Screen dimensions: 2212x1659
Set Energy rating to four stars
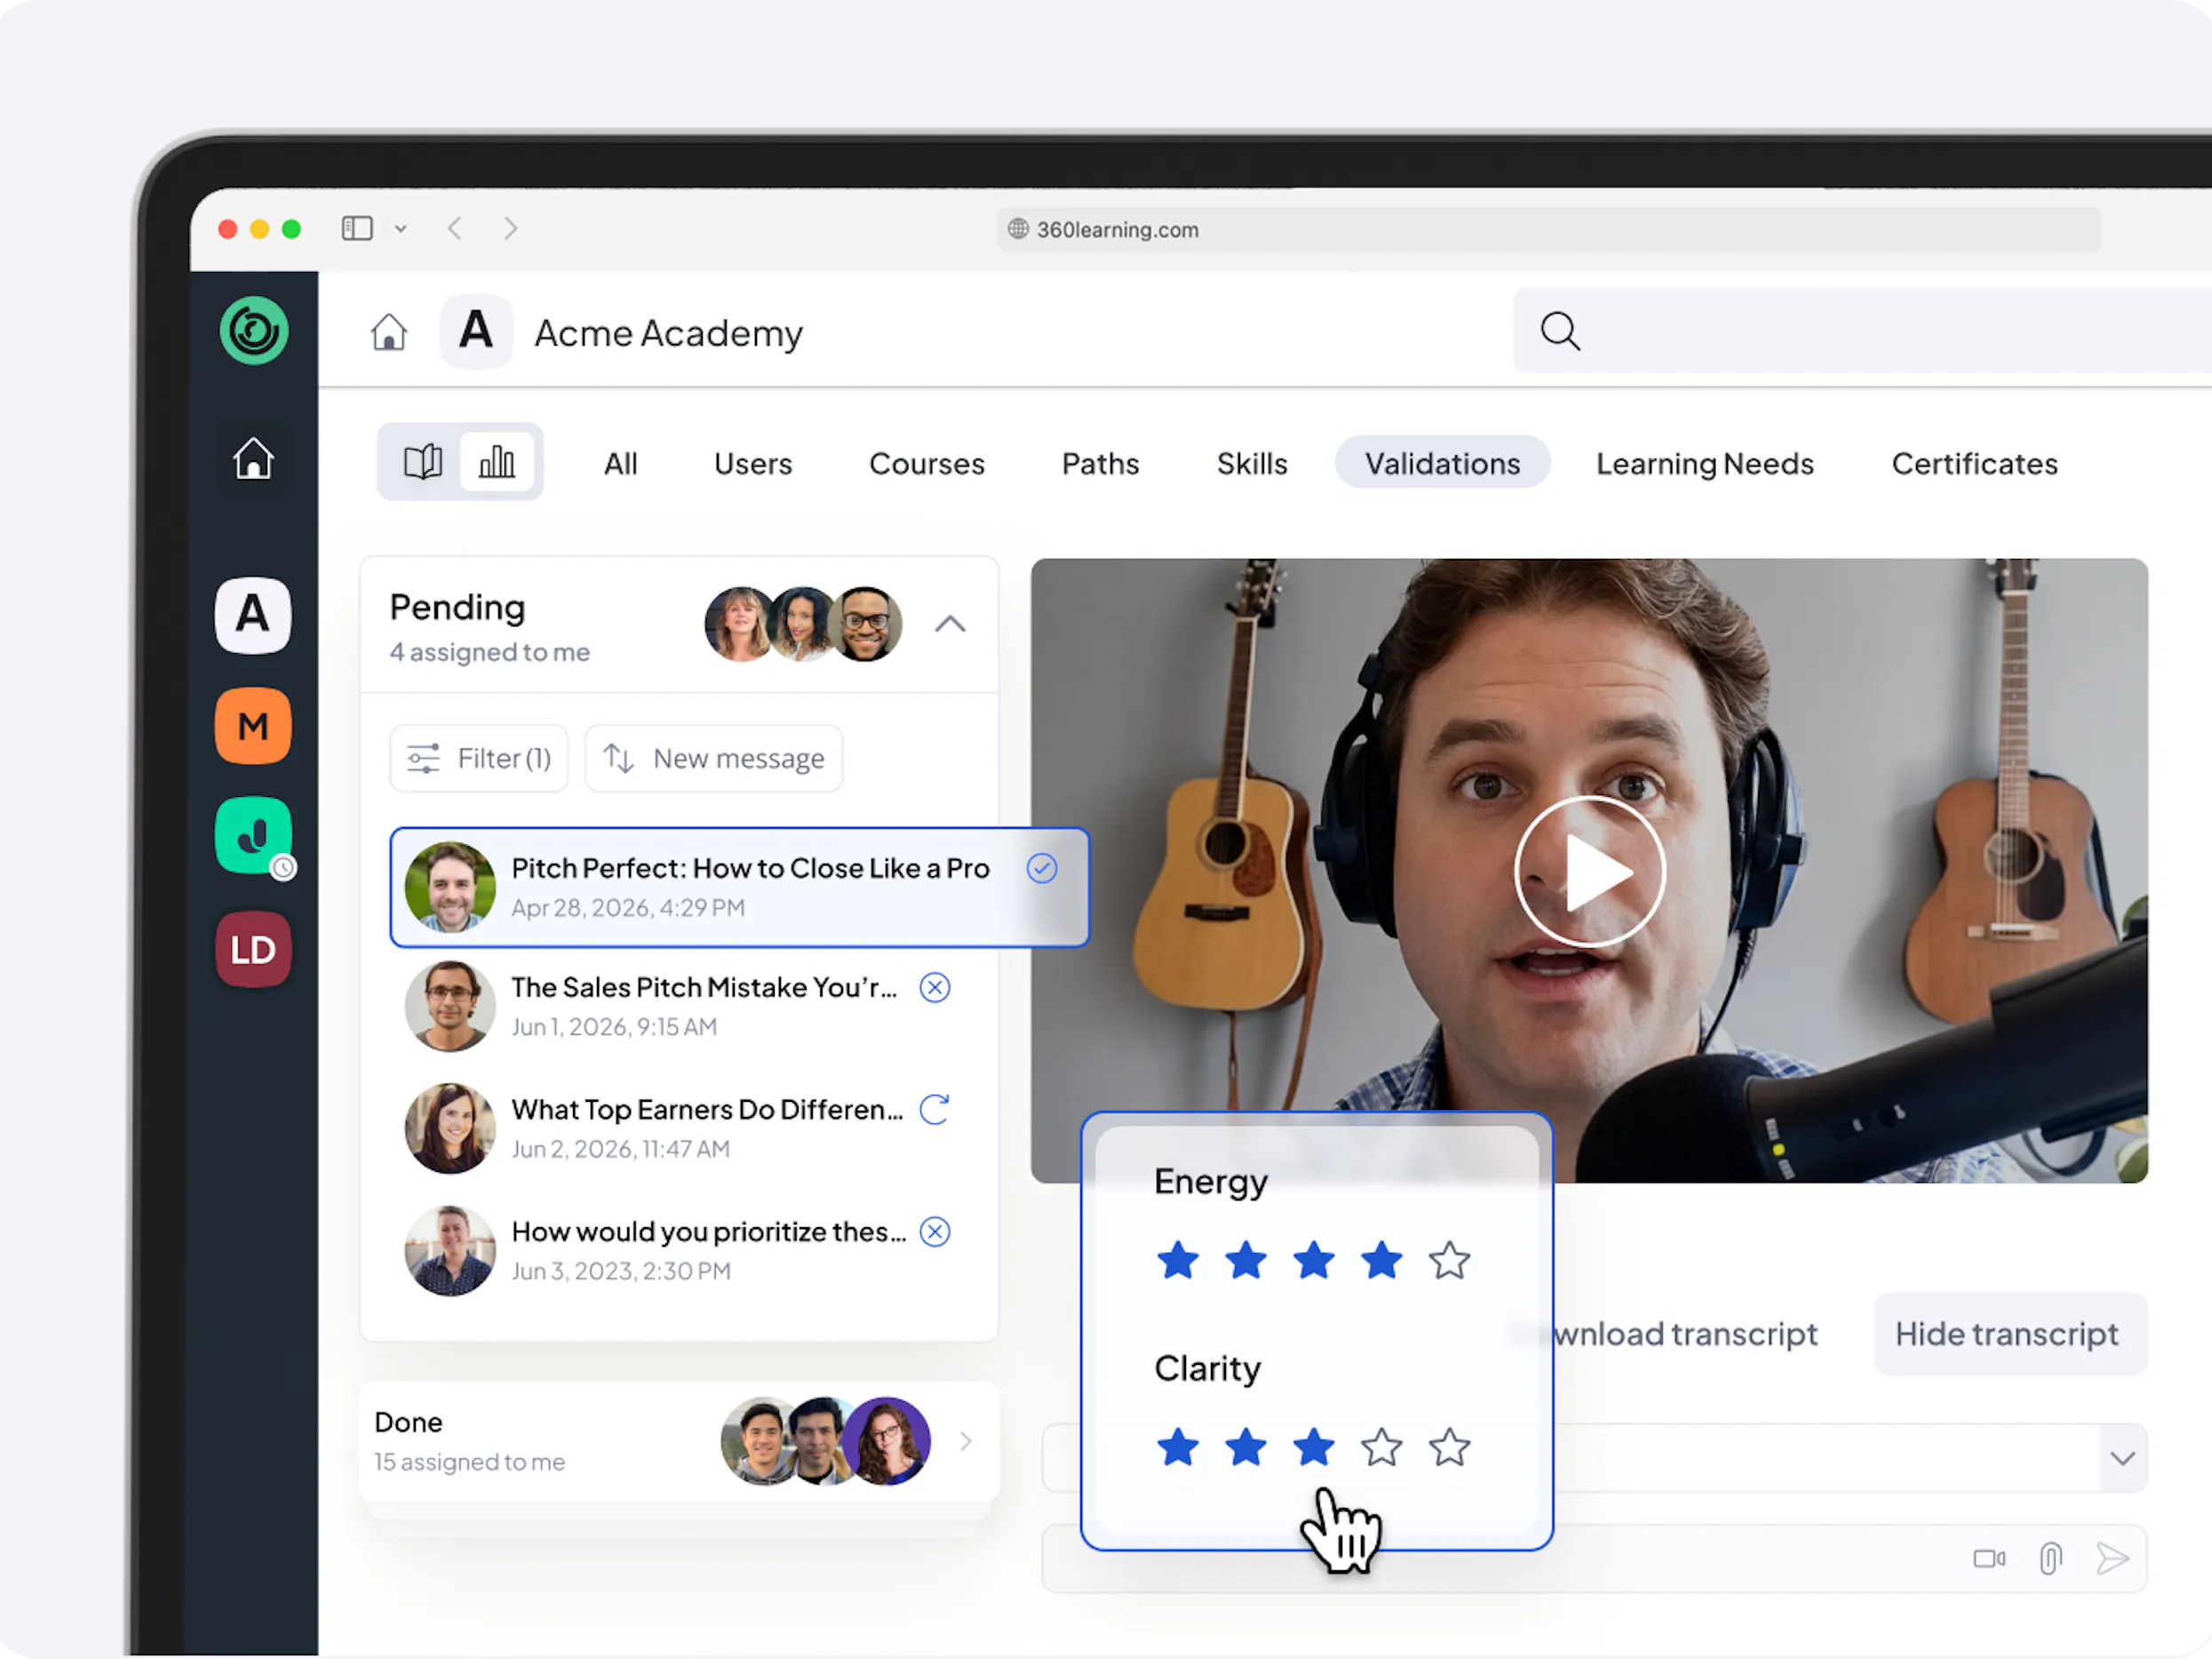(1382, 1261)
